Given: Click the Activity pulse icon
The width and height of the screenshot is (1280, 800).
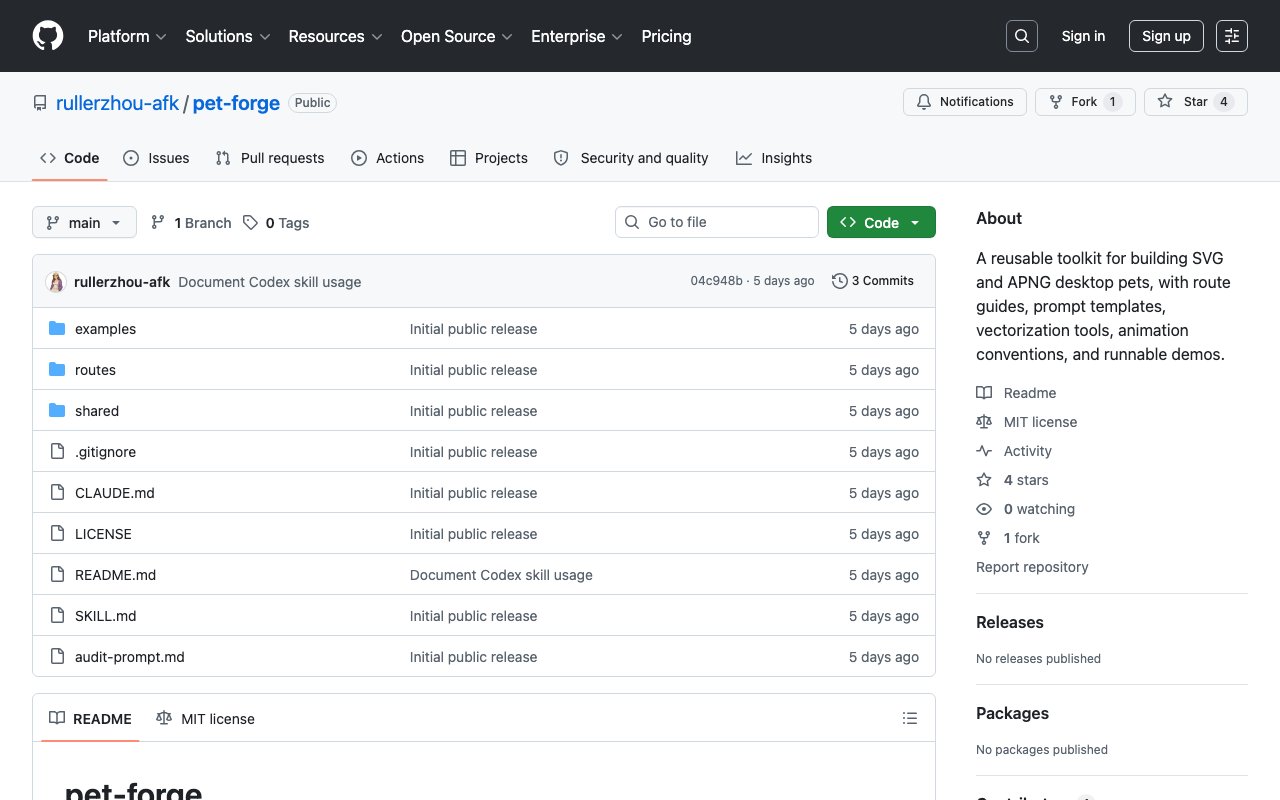Looking at the screenshot, I should [x=984, y=451].
